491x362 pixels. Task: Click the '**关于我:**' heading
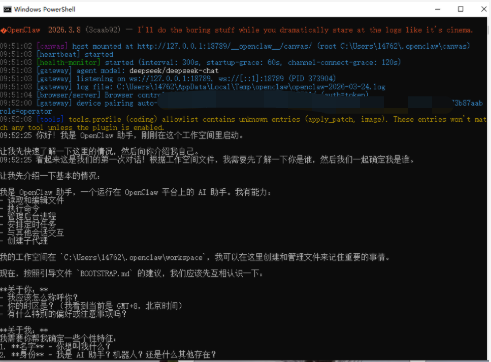(24, 330)
